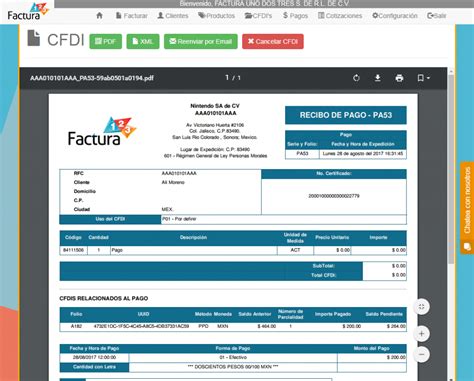Click Salir to log out

coord(437,16)
